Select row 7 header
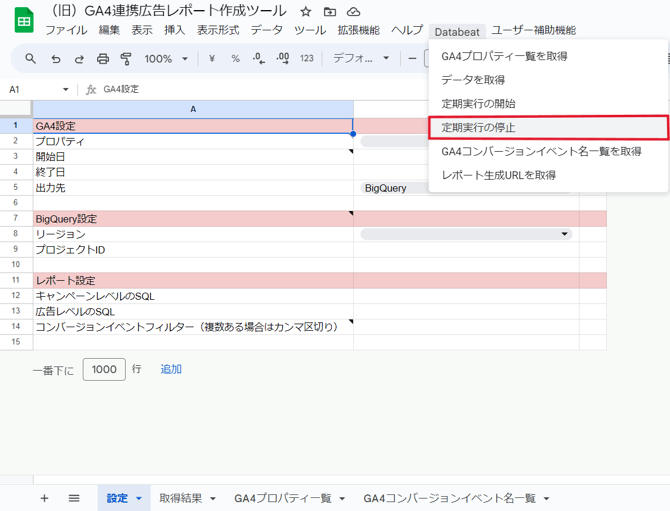This screenshot has height=511, width=670. pos(16,218)
